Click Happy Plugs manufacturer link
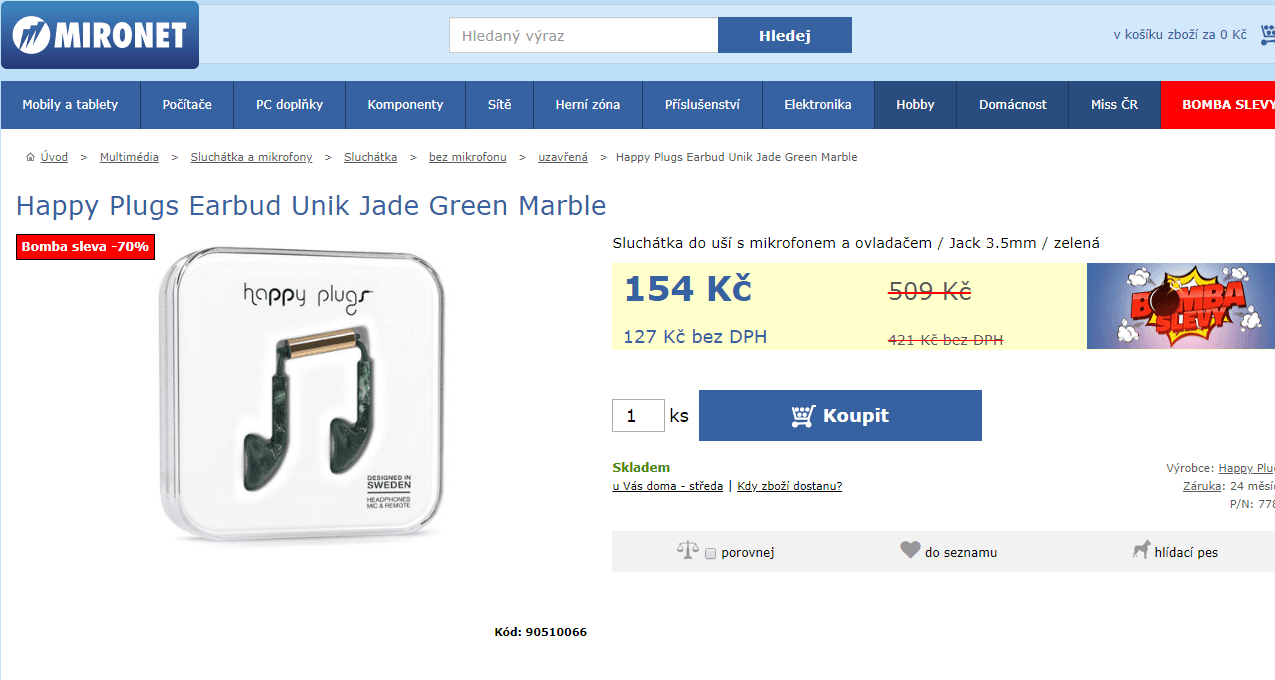This screenshot has height=680, width=1275. (x=1246, y=468)
